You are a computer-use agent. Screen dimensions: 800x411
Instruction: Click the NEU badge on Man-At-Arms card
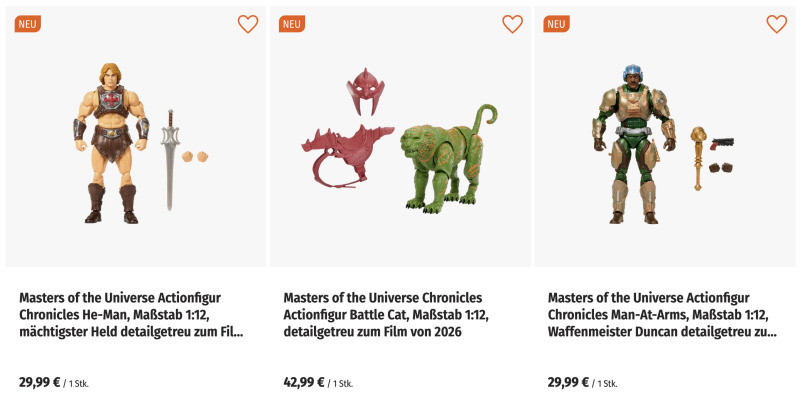point(556,24)
